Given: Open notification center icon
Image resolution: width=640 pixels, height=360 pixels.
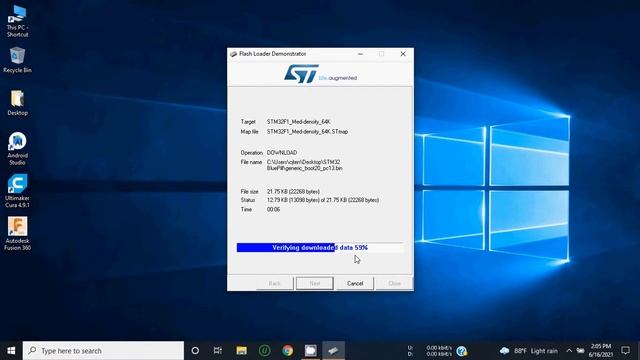Looking at the screenshot, I should click(x=625, y=351).
